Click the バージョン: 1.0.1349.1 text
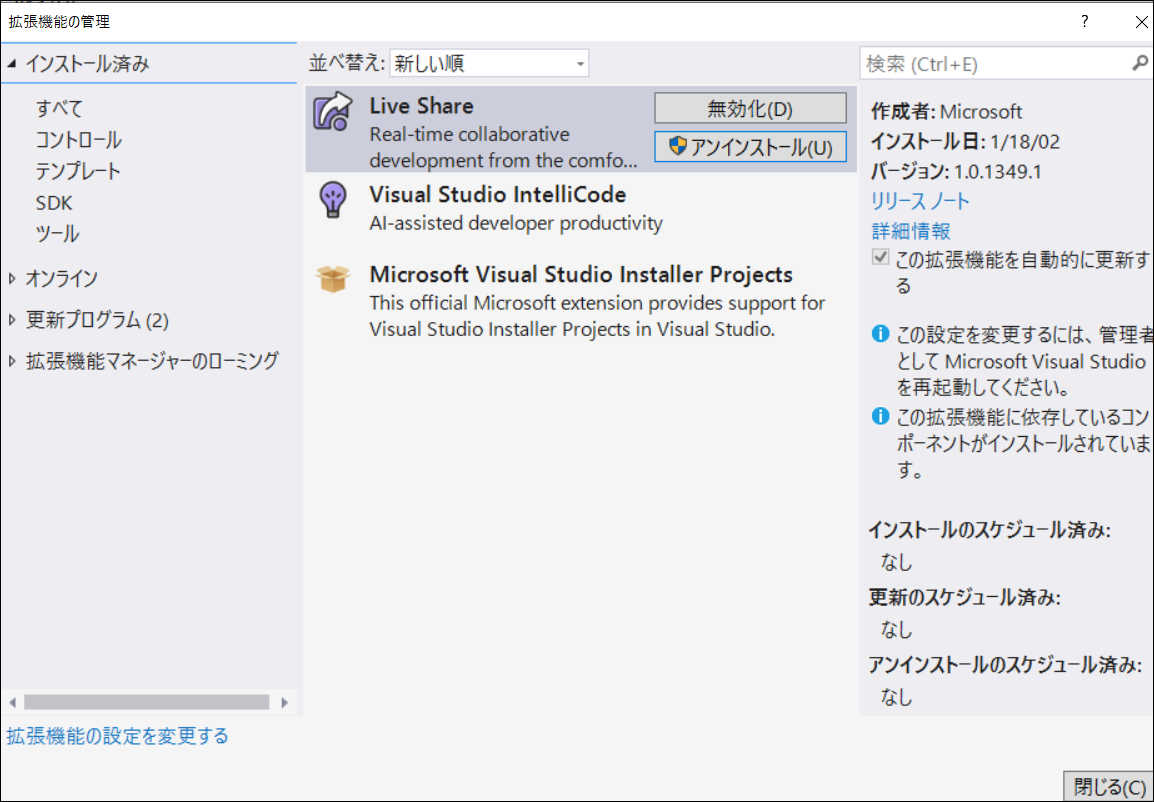 [x=956, y=171]
